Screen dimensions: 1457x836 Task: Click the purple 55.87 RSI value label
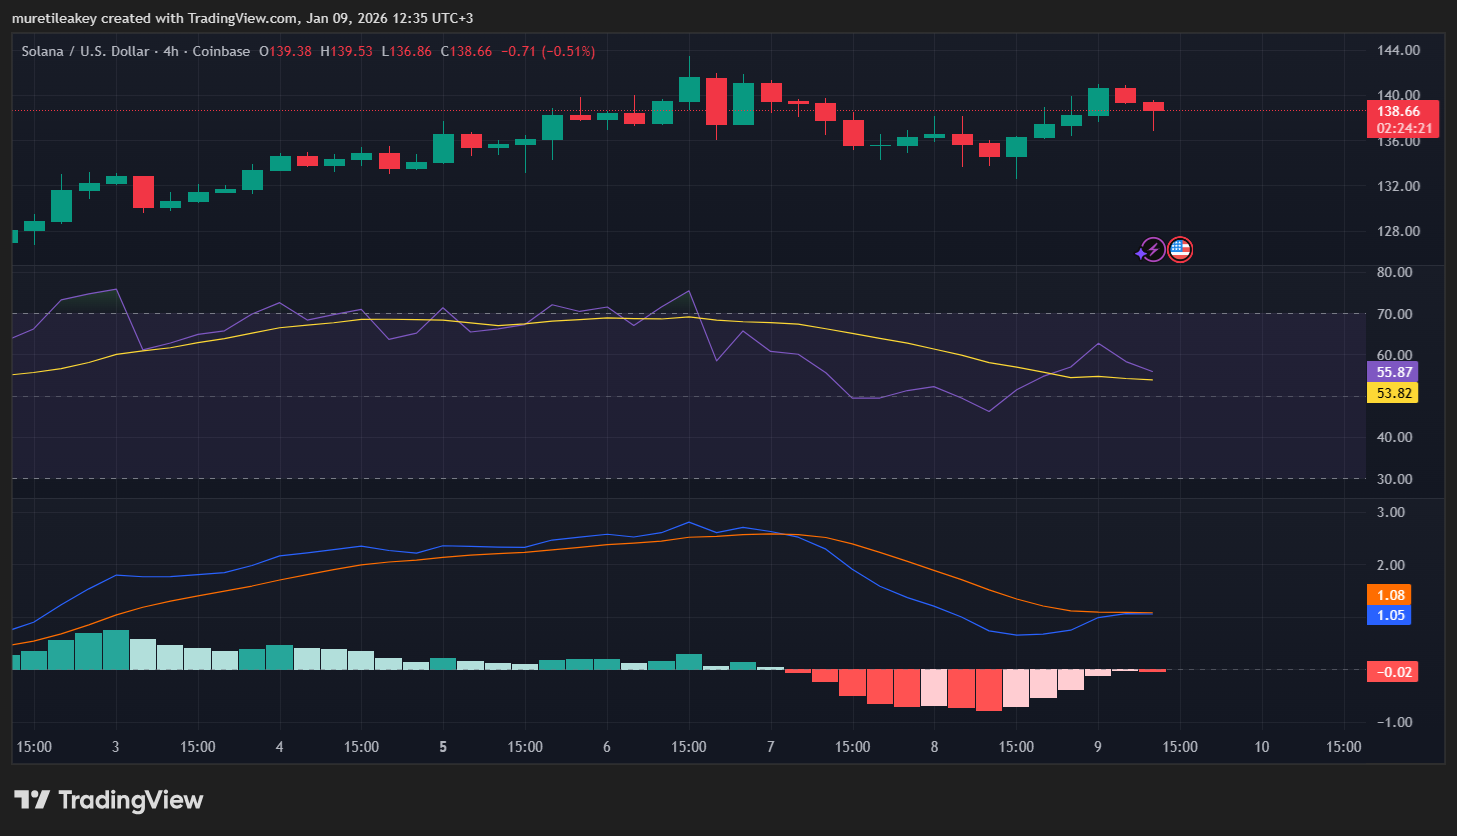point(1394,372)
